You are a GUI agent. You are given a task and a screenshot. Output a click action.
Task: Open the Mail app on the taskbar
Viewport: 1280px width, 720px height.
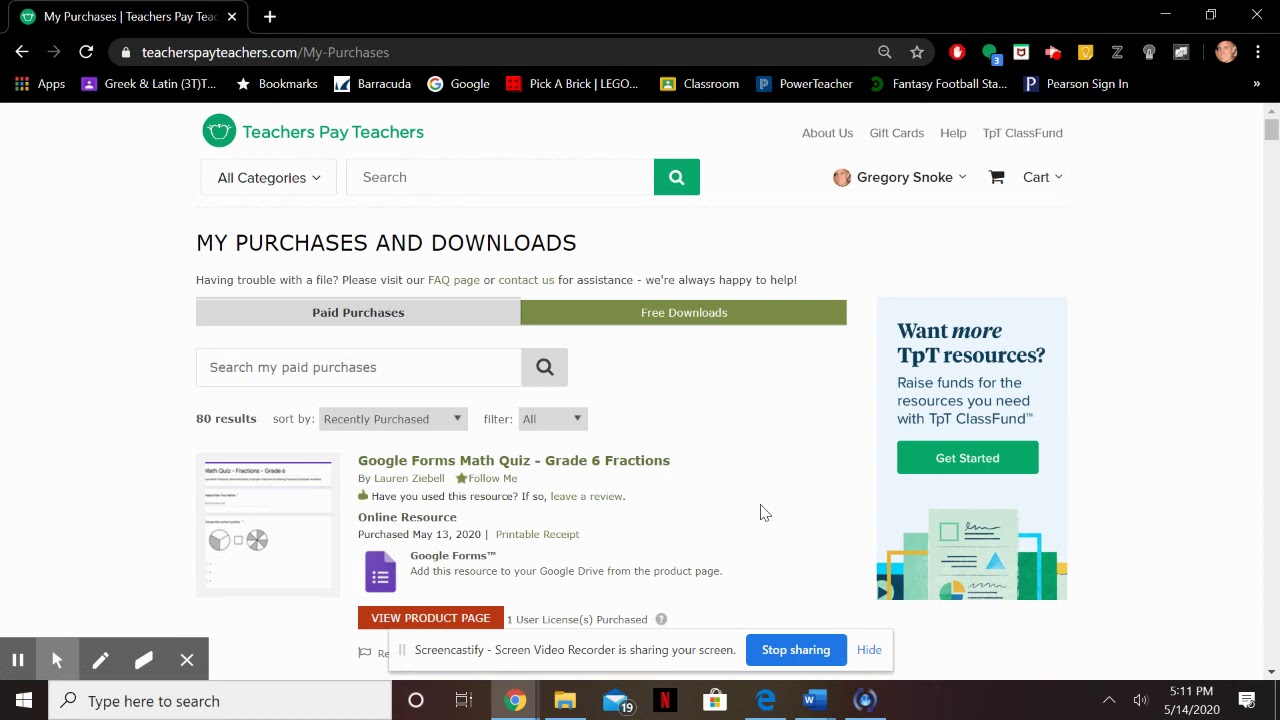617,701
